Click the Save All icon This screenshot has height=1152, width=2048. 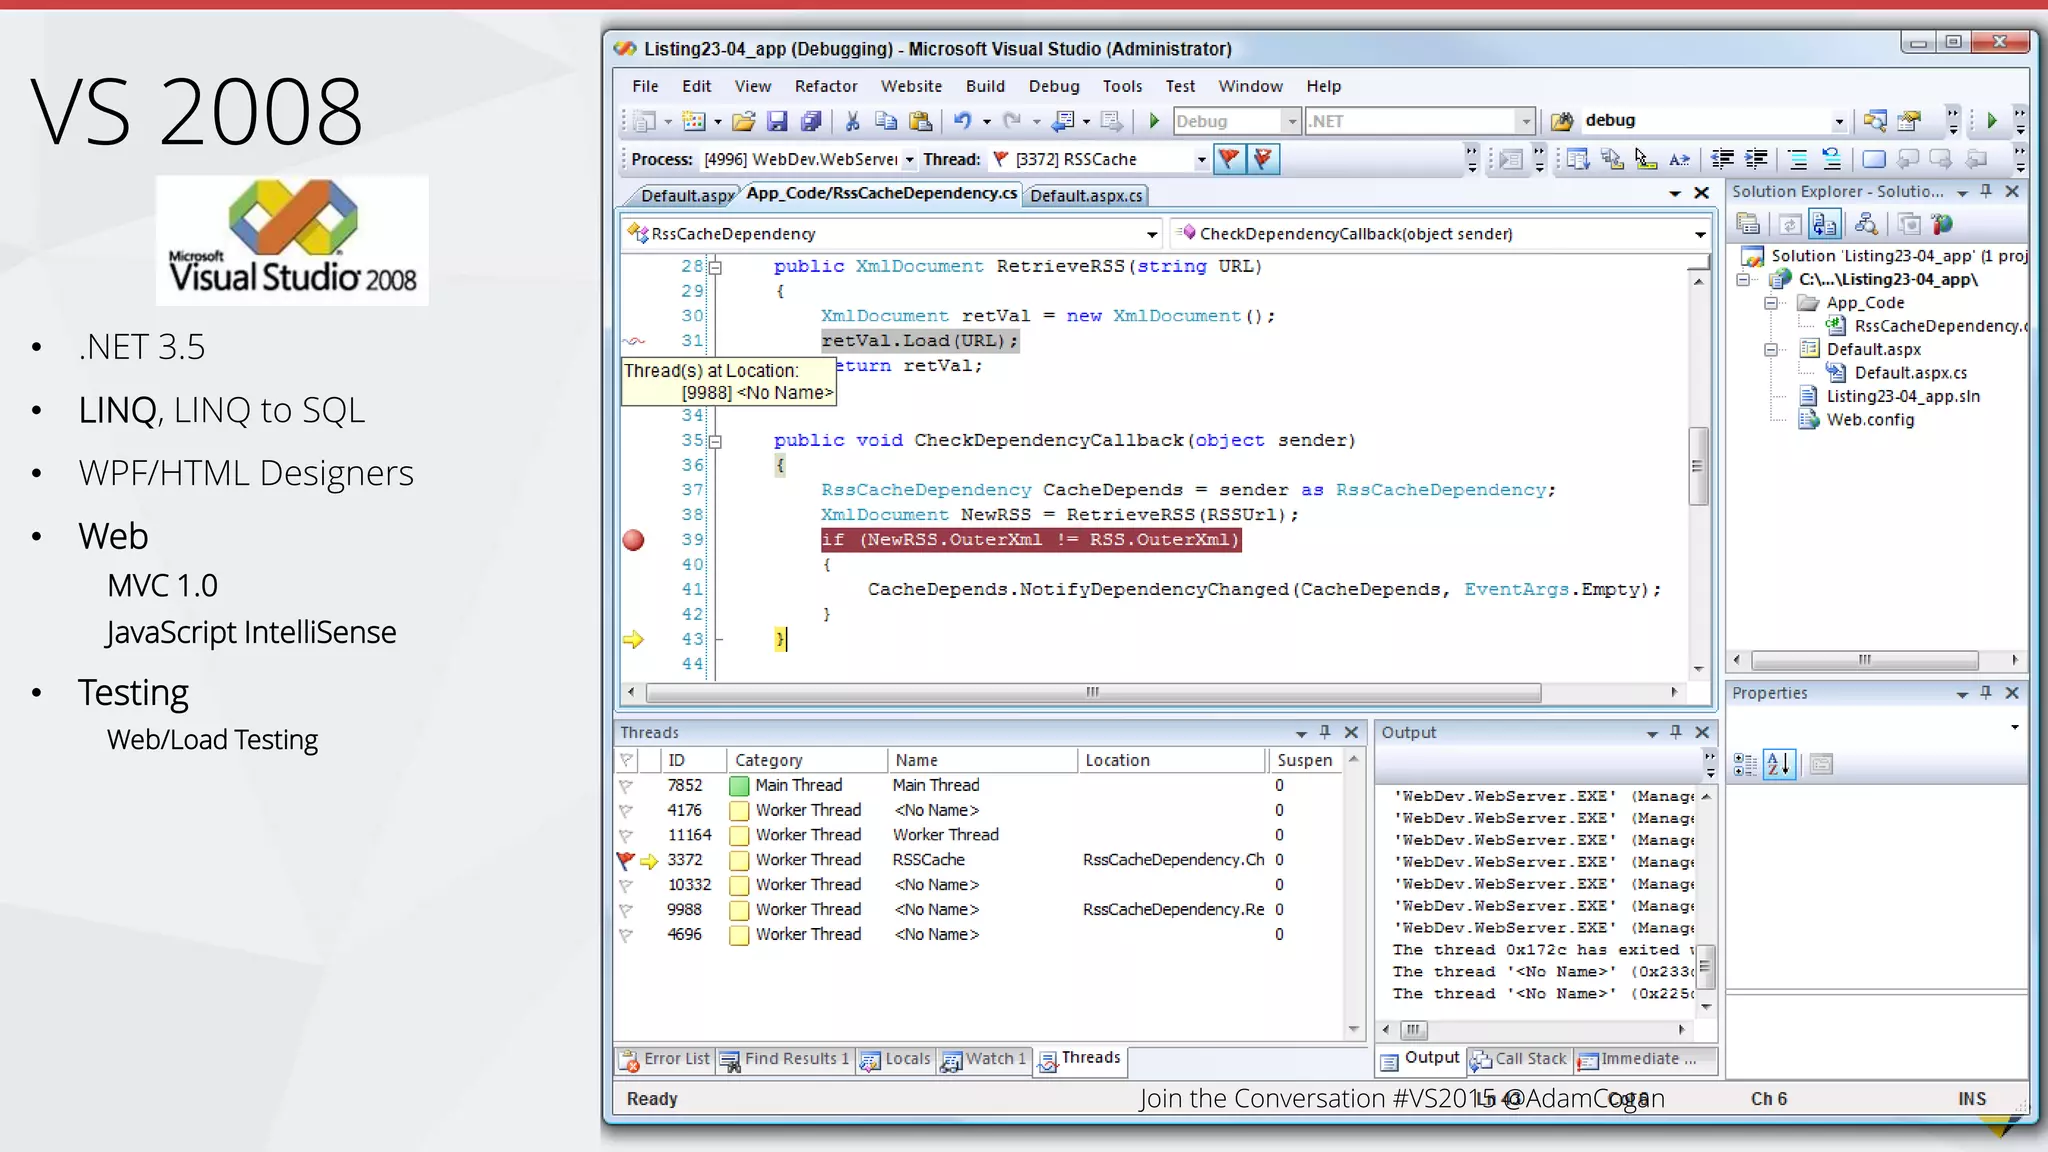click(x=811, y=121)
